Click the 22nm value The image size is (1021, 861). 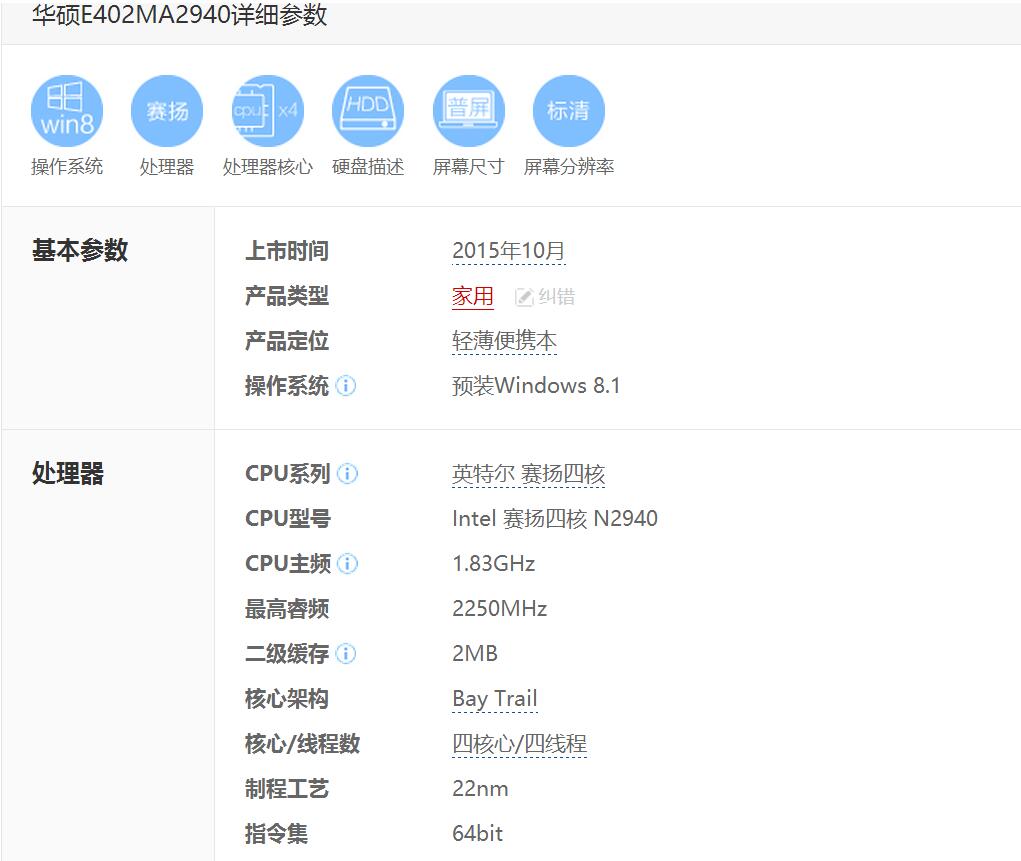(x=480, y=789)
